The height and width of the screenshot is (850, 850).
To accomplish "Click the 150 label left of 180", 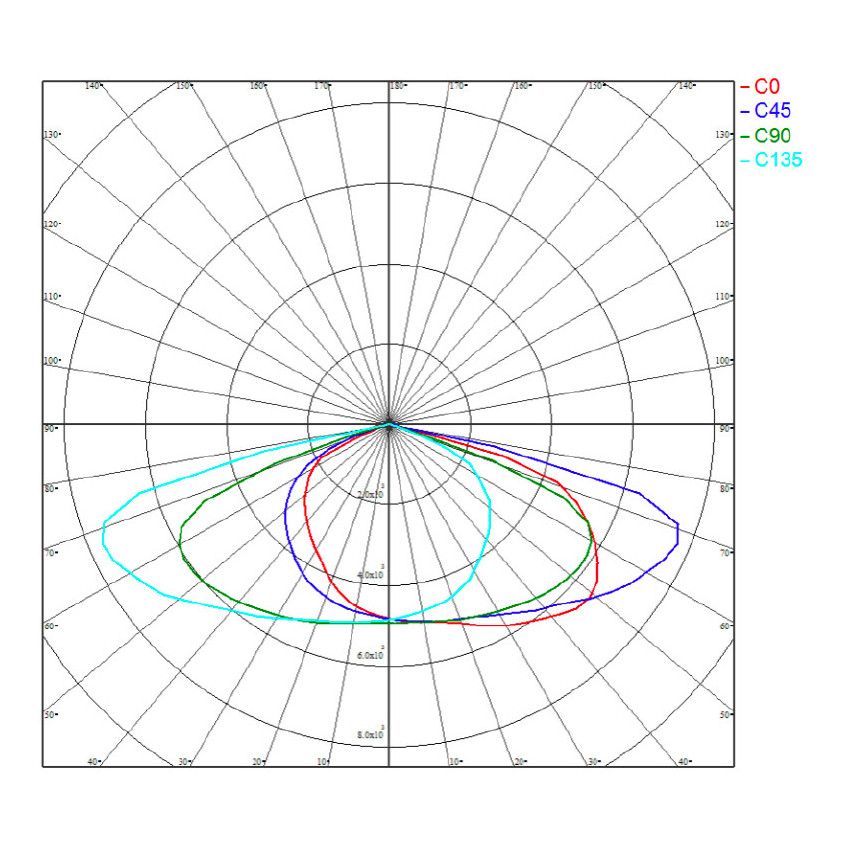I will pyautogui.click(x=183, y=86).
